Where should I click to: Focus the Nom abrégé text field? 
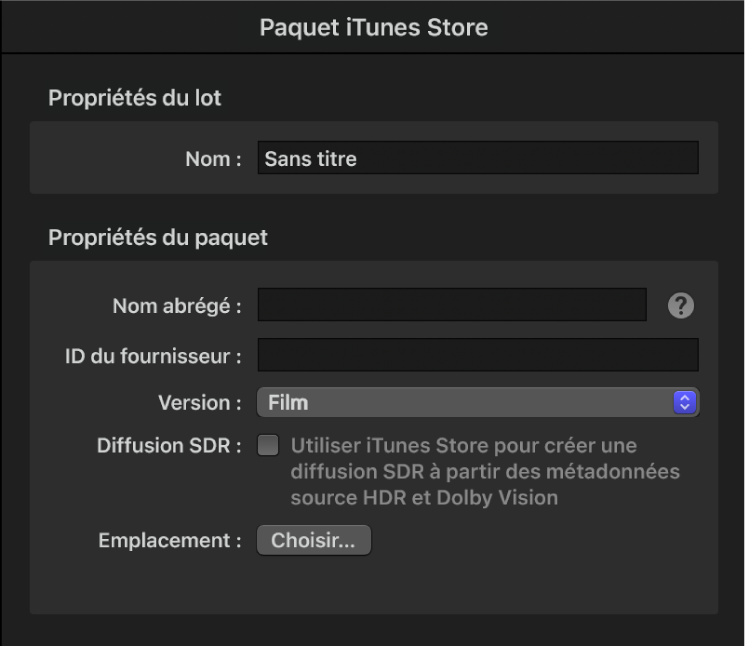[x=452, y=304]
